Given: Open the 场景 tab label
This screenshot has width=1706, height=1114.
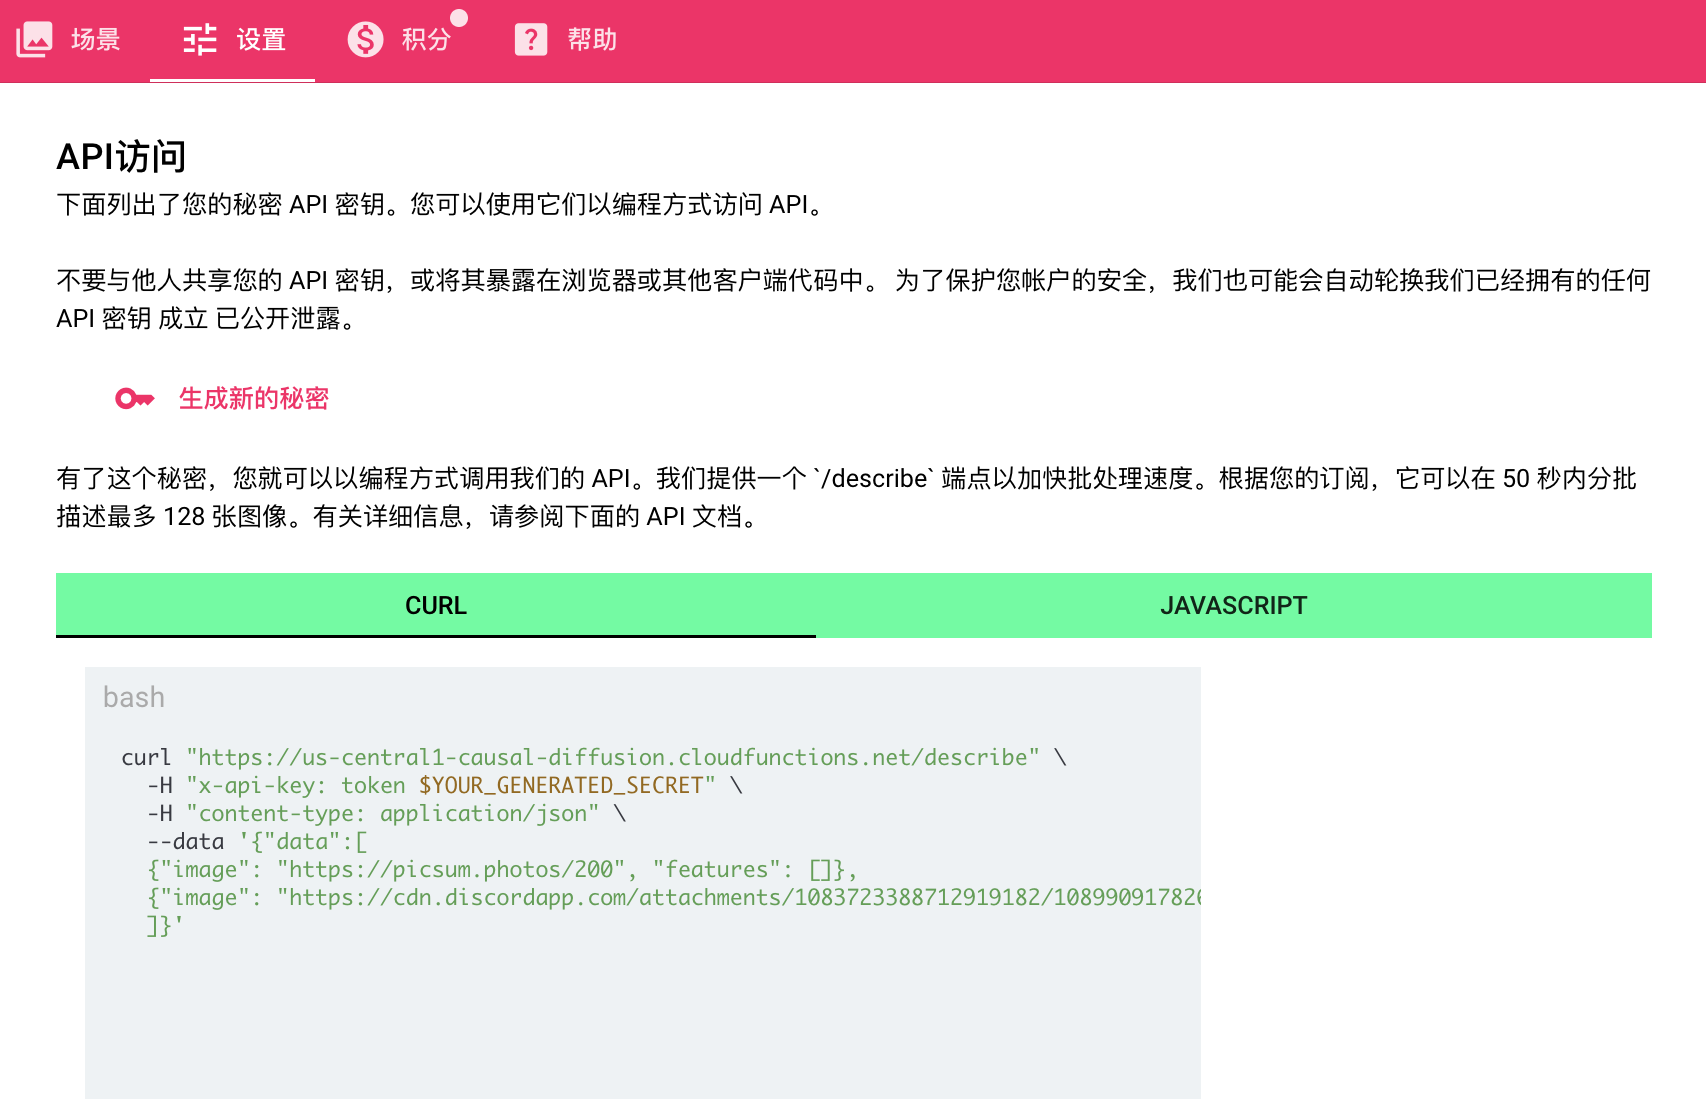Looking at the screenshot, I should coord(96,39).
